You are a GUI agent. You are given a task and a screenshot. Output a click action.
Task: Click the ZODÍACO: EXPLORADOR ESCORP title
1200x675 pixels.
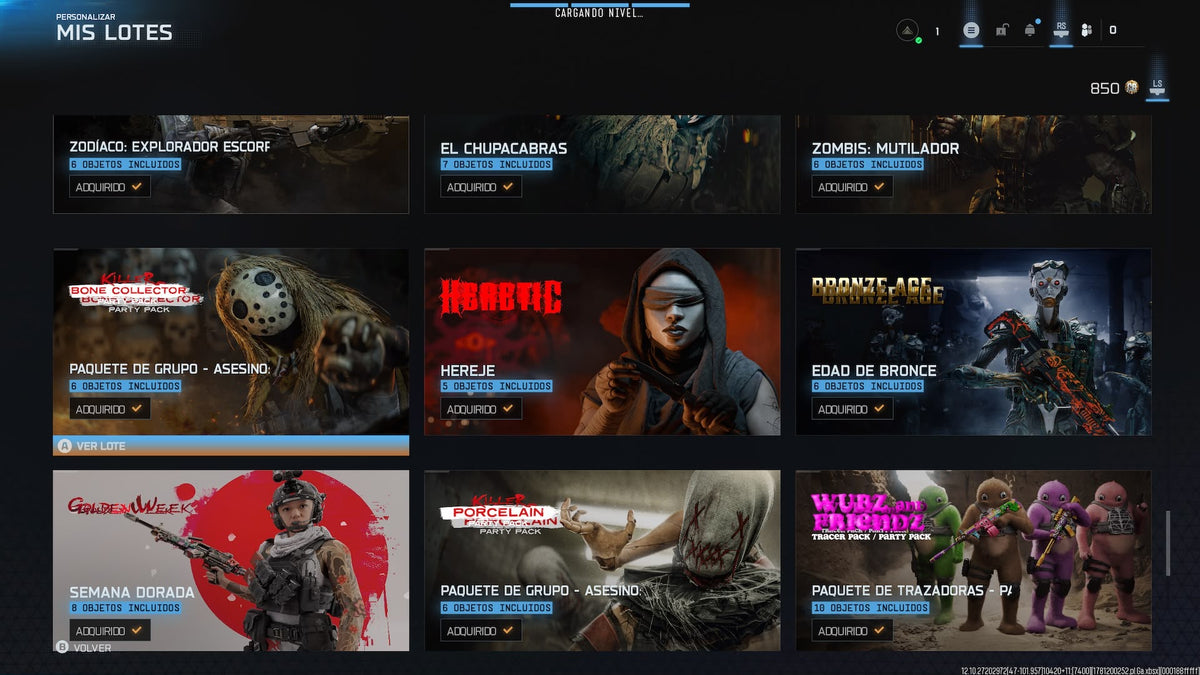[x=170, y=147]
